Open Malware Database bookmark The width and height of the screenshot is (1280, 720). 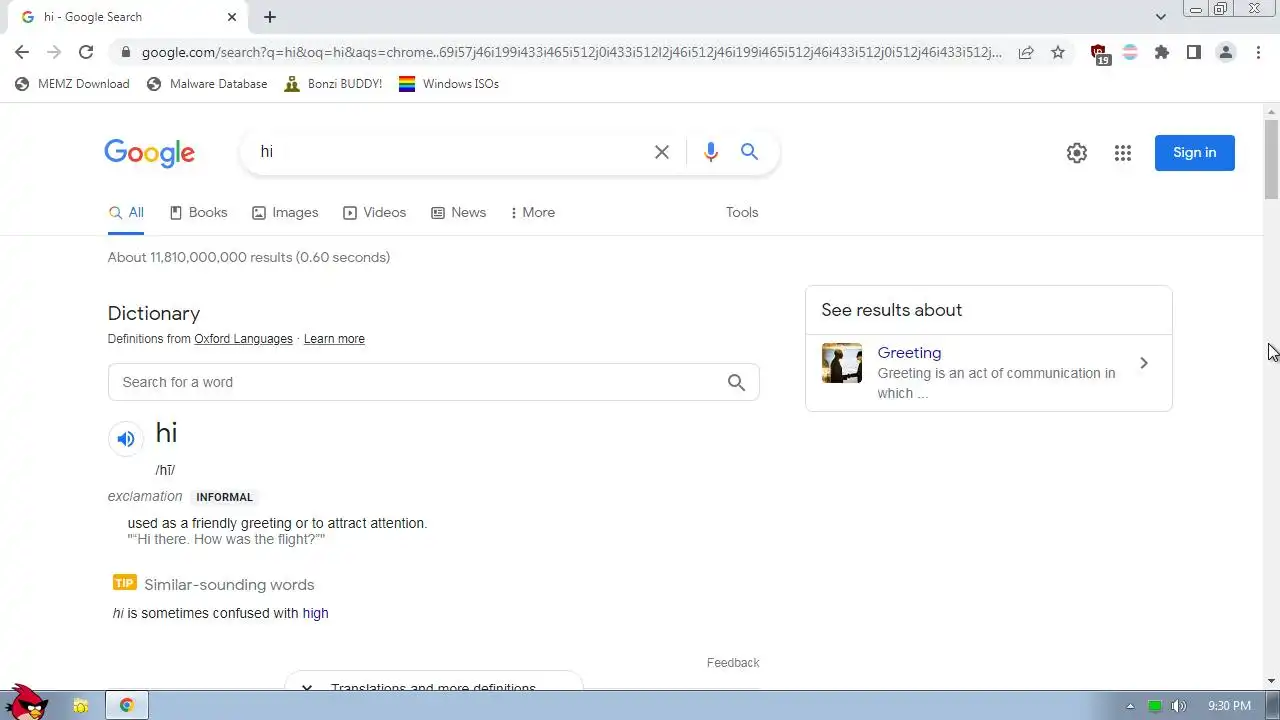point(207,84)
